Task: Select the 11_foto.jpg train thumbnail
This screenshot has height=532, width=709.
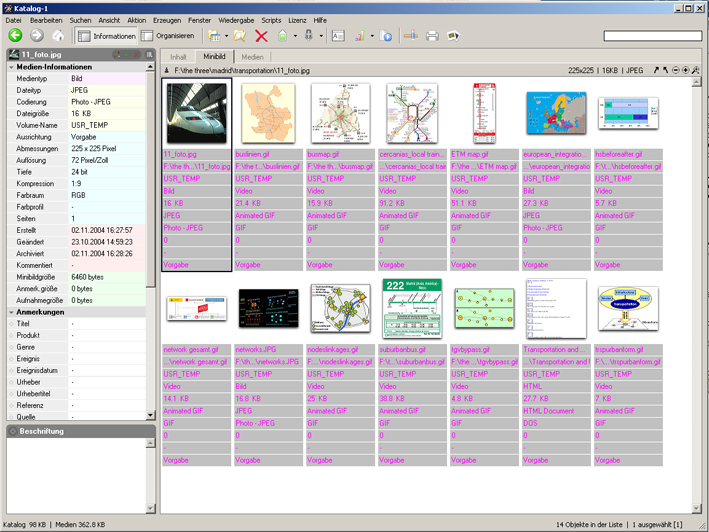Action: tap(196, 113)
